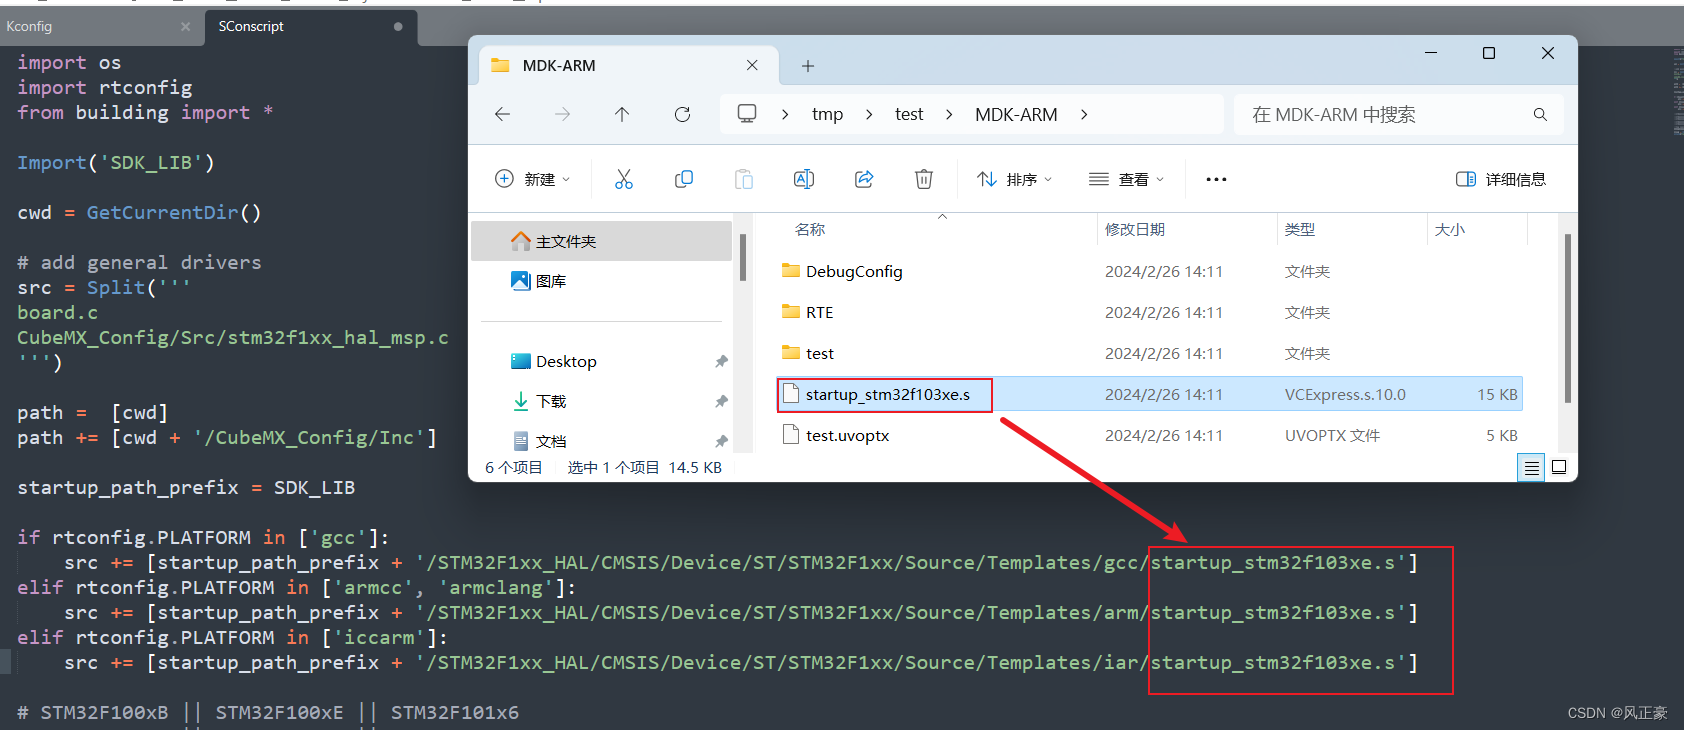
Task: Select 主文件夹 in navigation pane
Action: (602, 241)
